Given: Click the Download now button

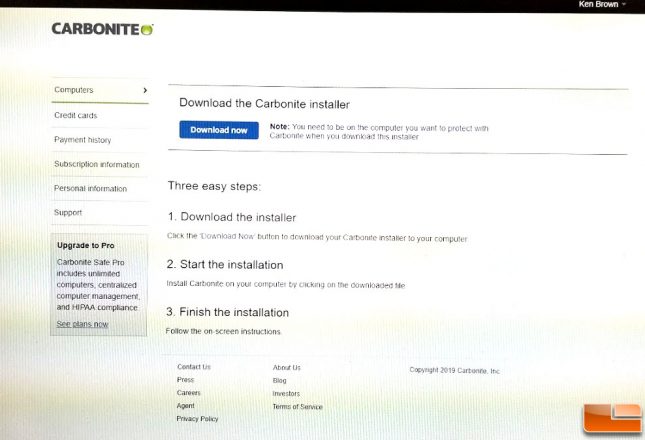Looking at the screenshot, I should 219,130.
